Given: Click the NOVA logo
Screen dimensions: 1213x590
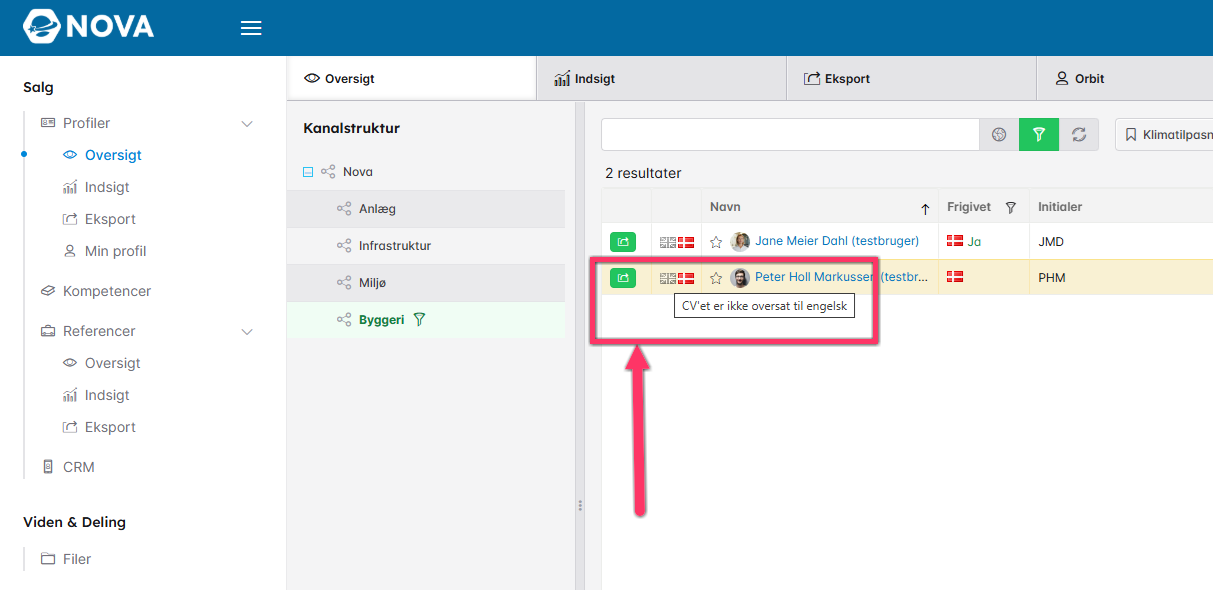Looking at the screenshot, I should tap(89, 27).
